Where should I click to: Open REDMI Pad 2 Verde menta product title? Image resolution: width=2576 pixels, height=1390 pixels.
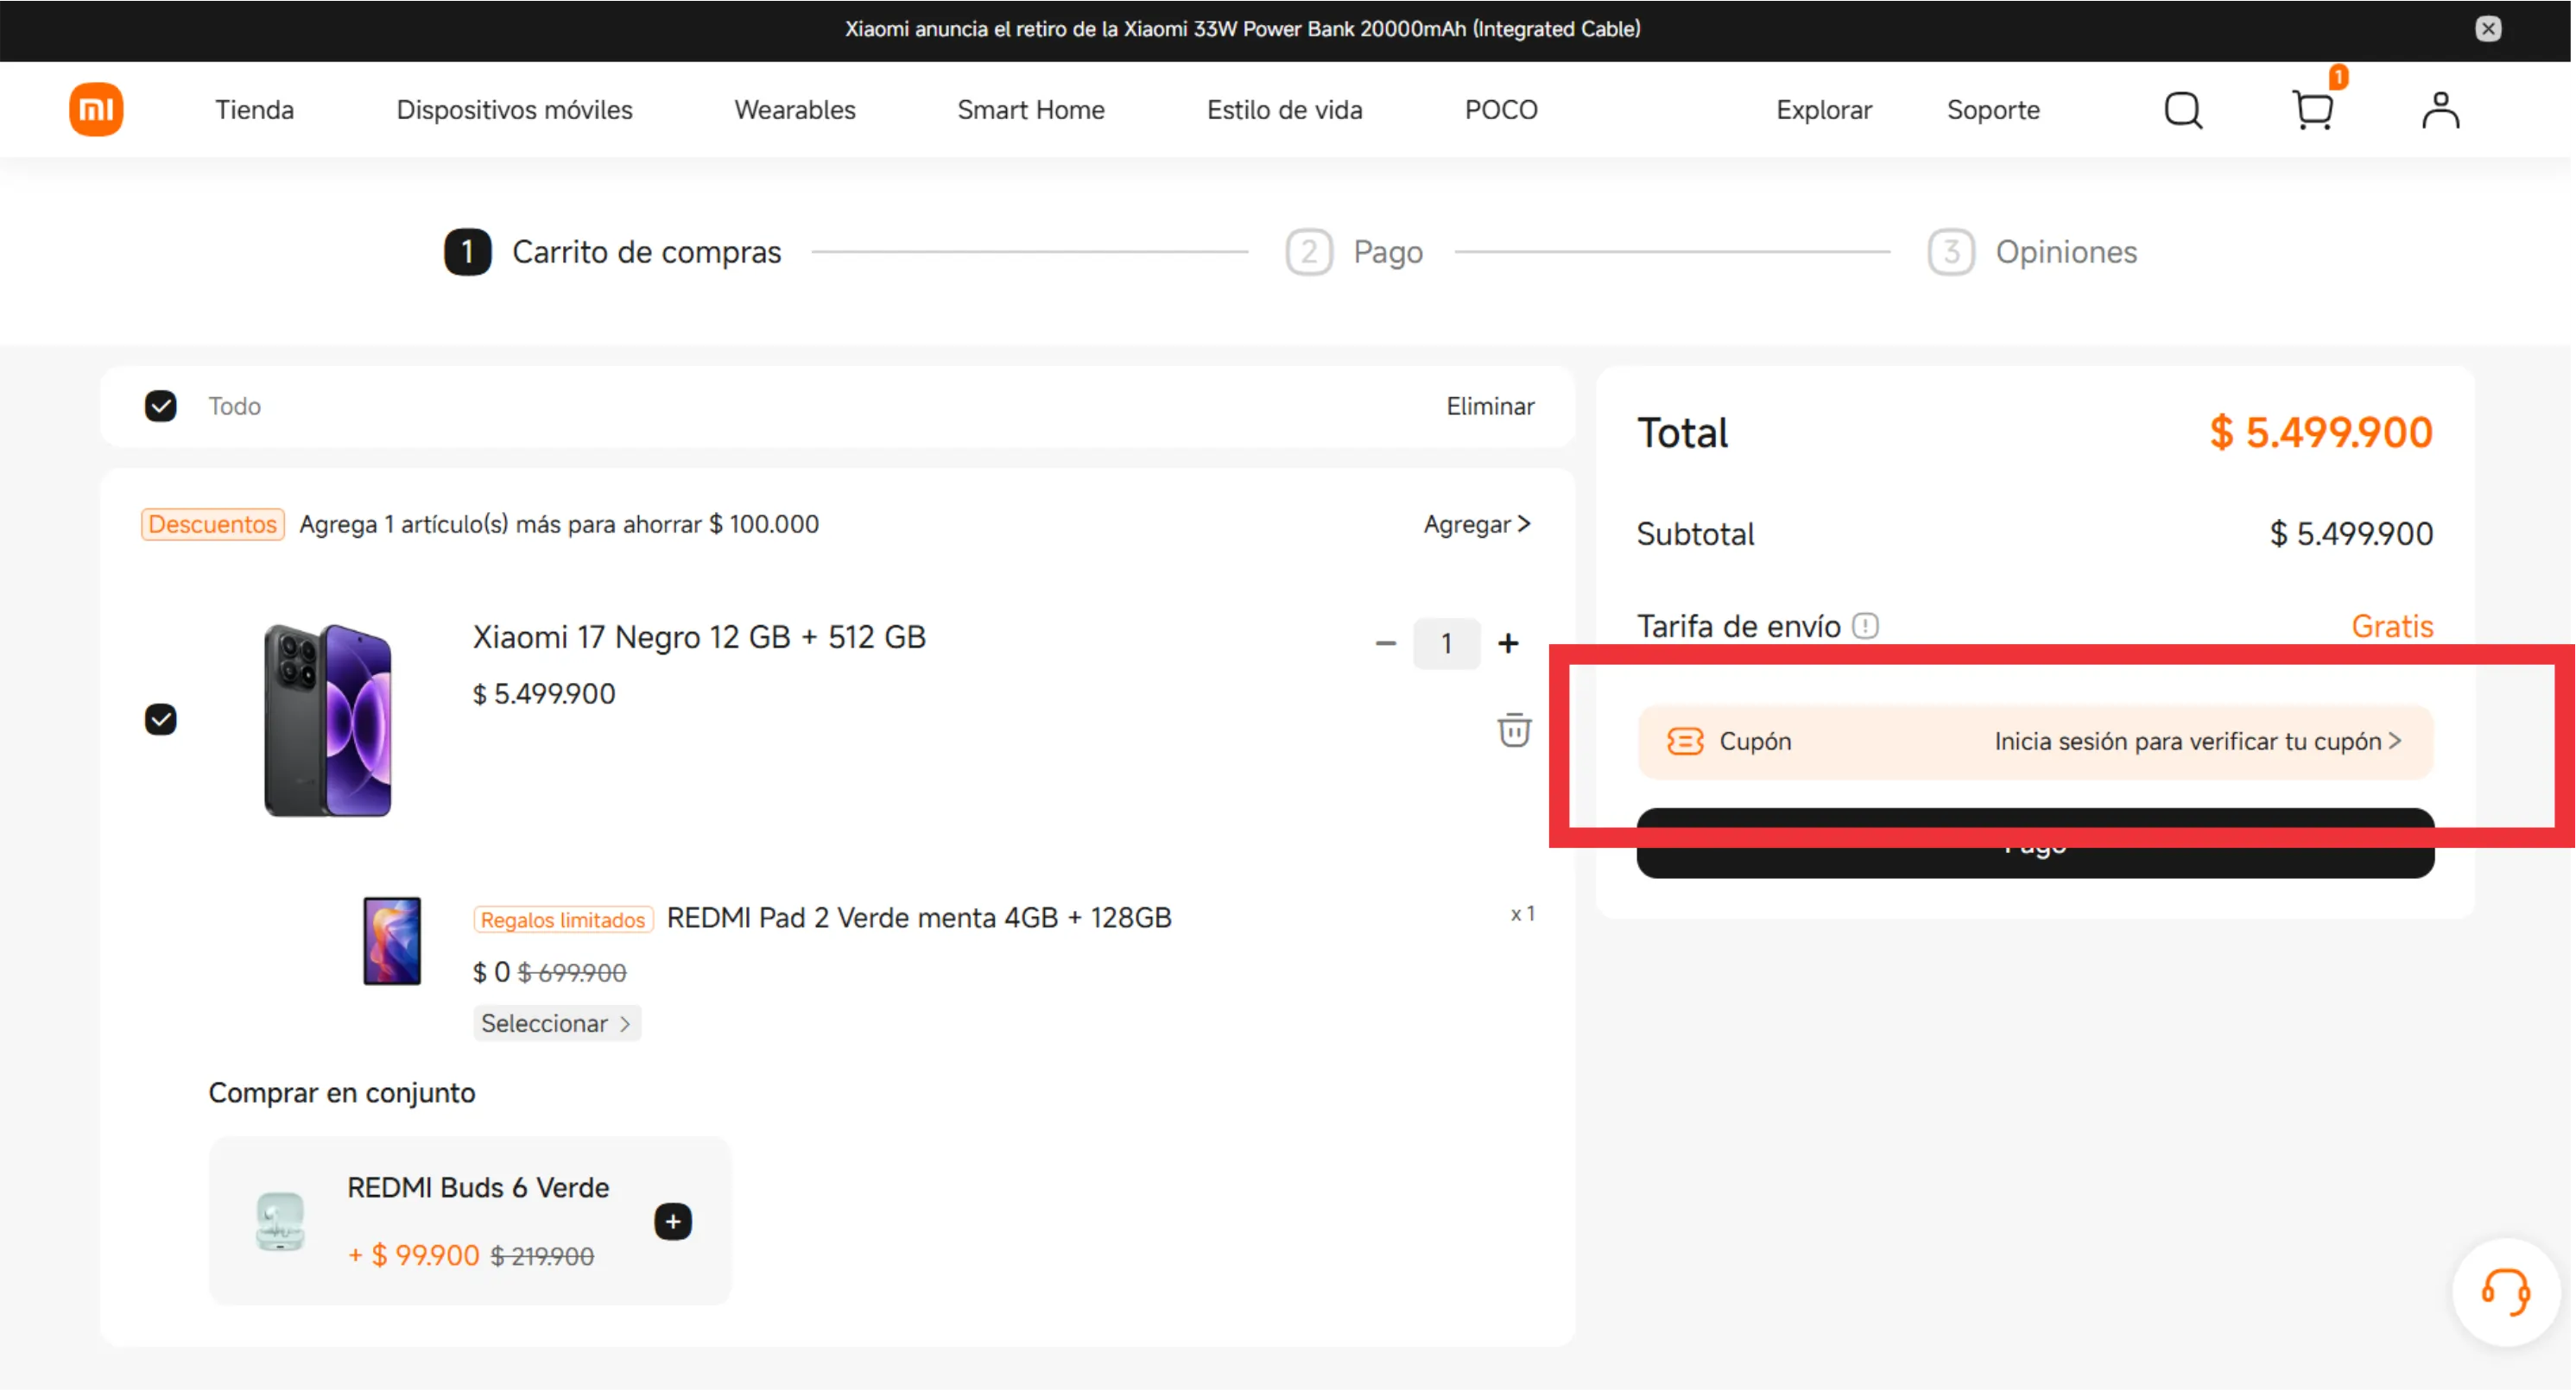coord(919,918)
